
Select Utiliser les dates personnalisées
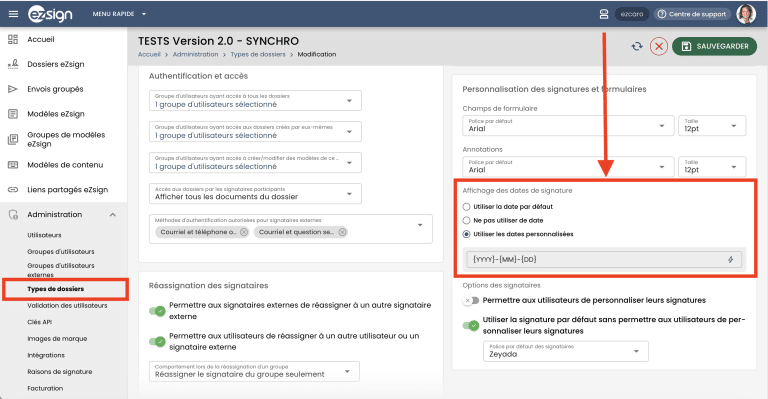467,234
